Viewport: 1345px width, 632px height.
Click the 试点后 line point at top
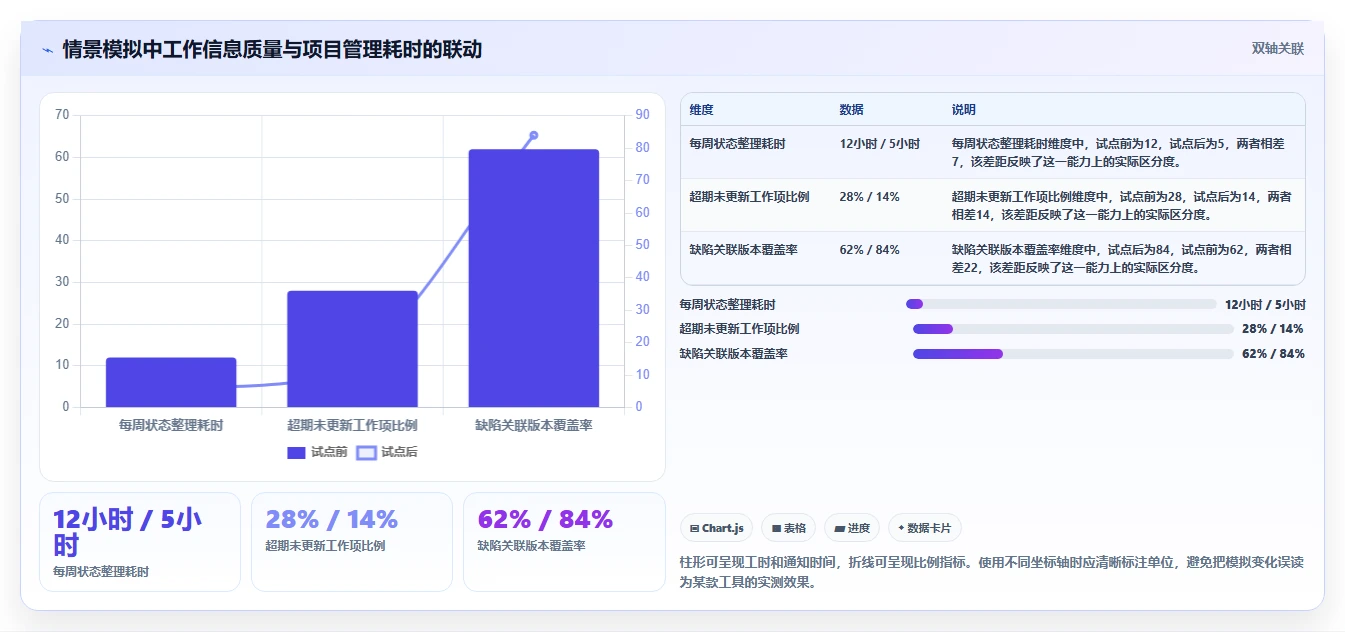coord(533,135)
